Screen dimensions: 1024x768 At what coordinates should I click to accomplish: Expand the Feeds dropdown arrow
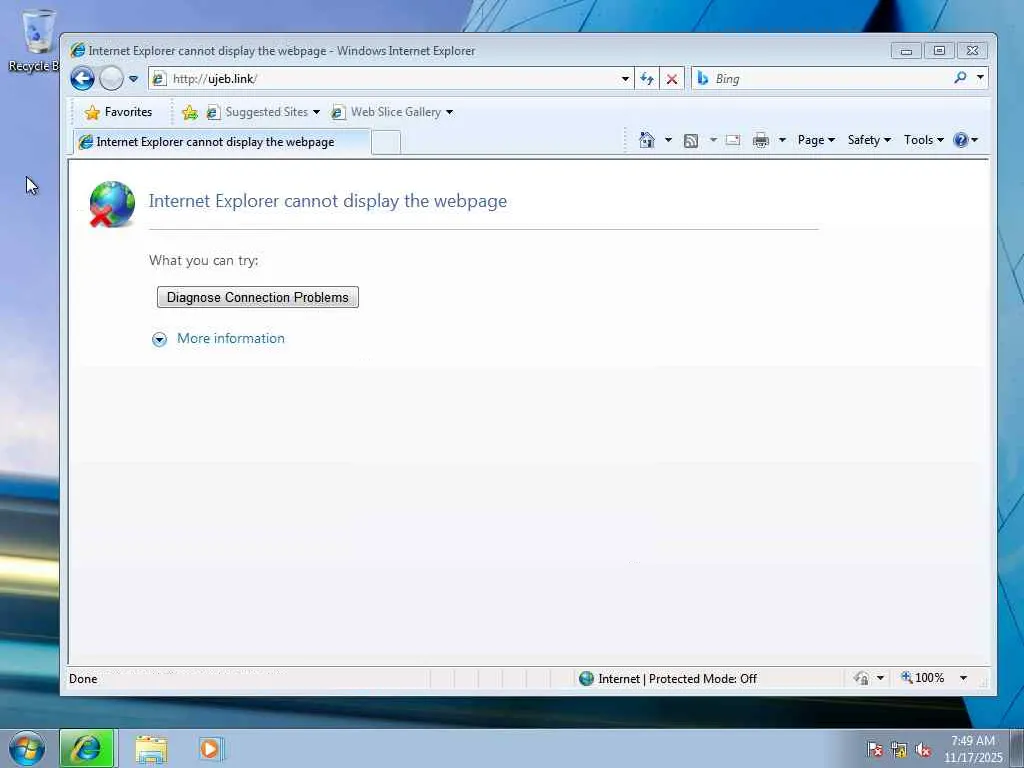click(x=713, y=140)
